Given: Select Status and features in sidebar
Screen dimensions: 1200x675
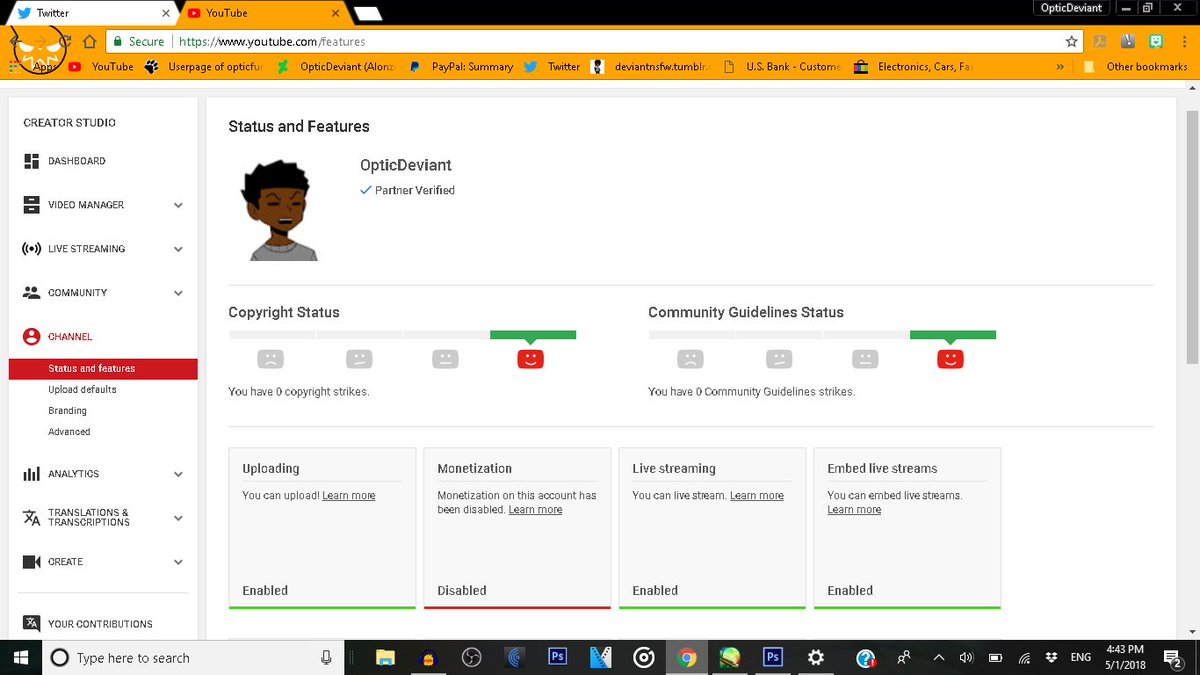Looking at the screenshot, I should point(103,368).
